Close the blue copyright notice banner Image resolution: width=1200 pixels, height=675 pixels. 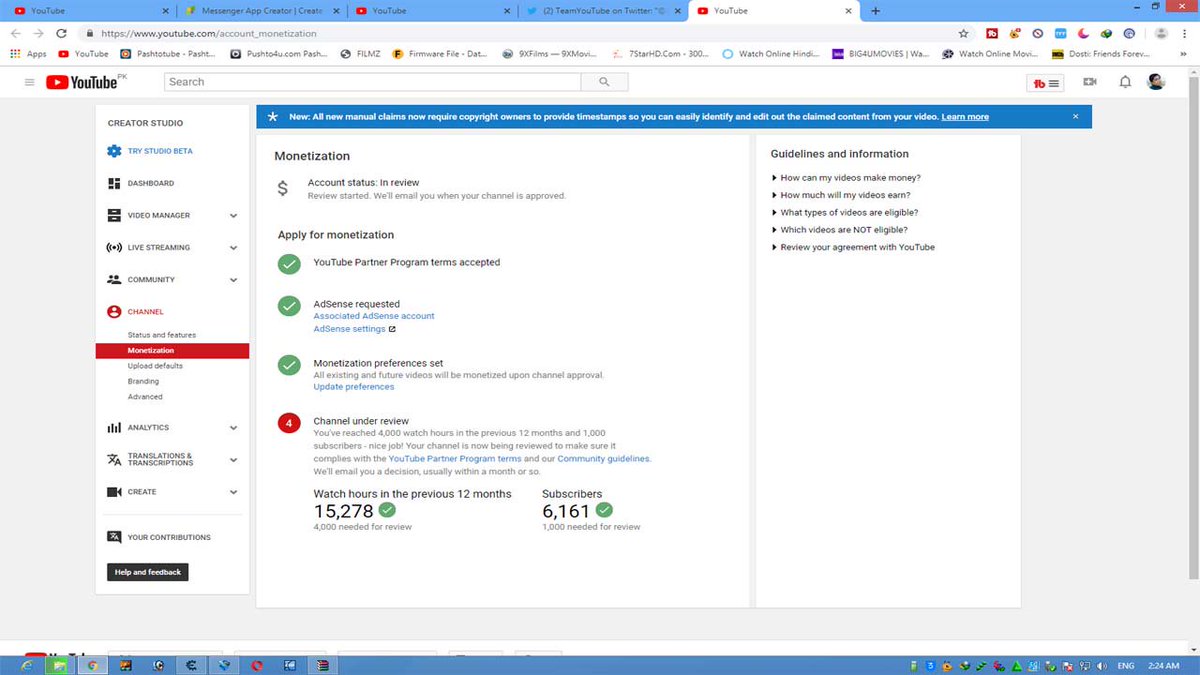(1075, 117)
